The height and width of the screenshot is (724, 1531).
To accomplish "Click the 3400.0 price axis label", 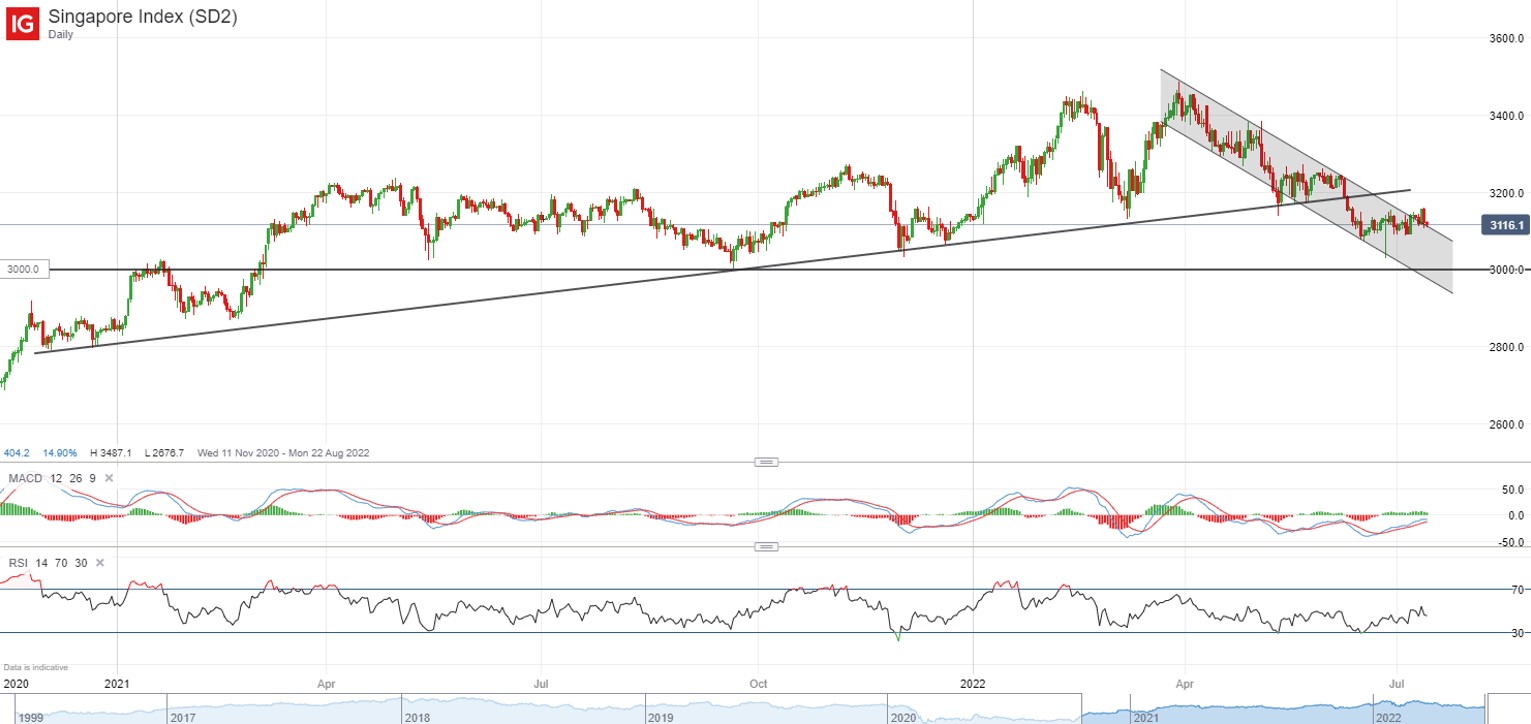I will pyautogui.click(x=1506, y=116).
